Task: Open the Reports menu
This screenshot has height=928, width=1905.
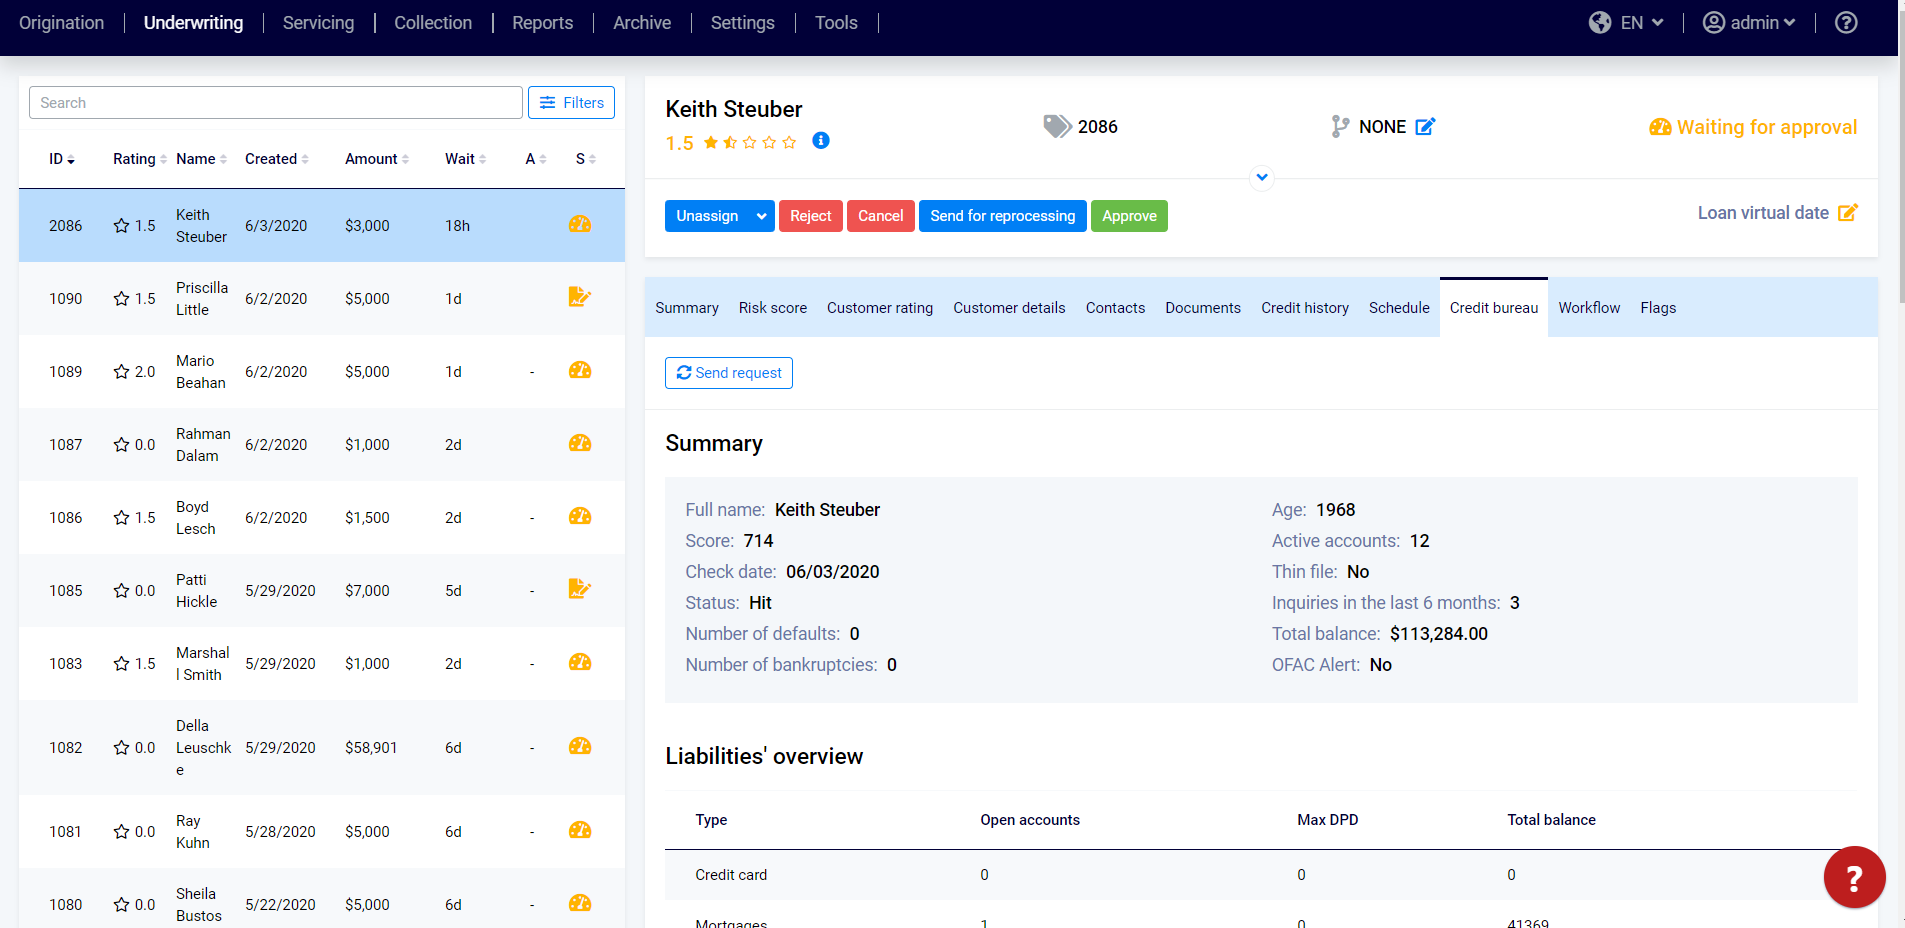Action: click(x=542, y=22)
